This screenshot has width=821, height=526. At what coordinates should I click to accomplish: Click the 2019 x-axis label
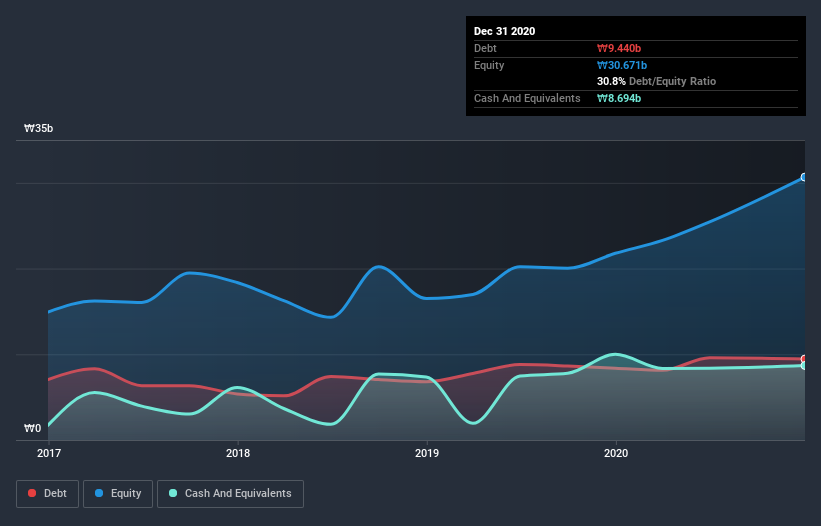[427, 453]
